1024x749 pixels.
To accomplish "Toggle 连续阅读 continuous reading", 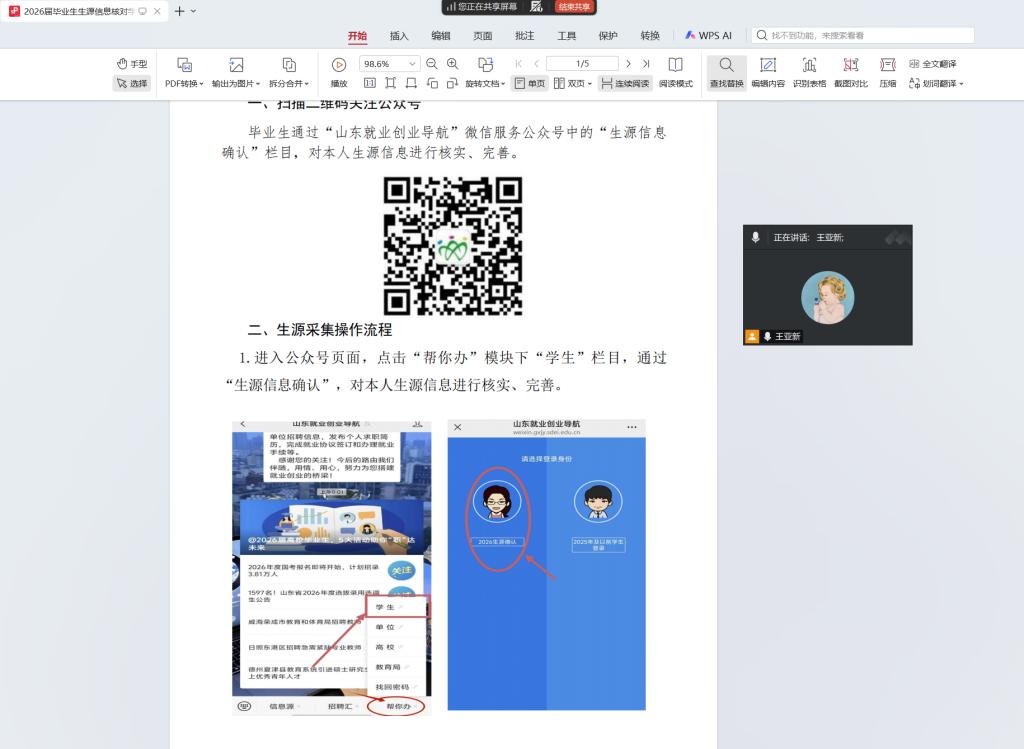I will tap(625, 83).
